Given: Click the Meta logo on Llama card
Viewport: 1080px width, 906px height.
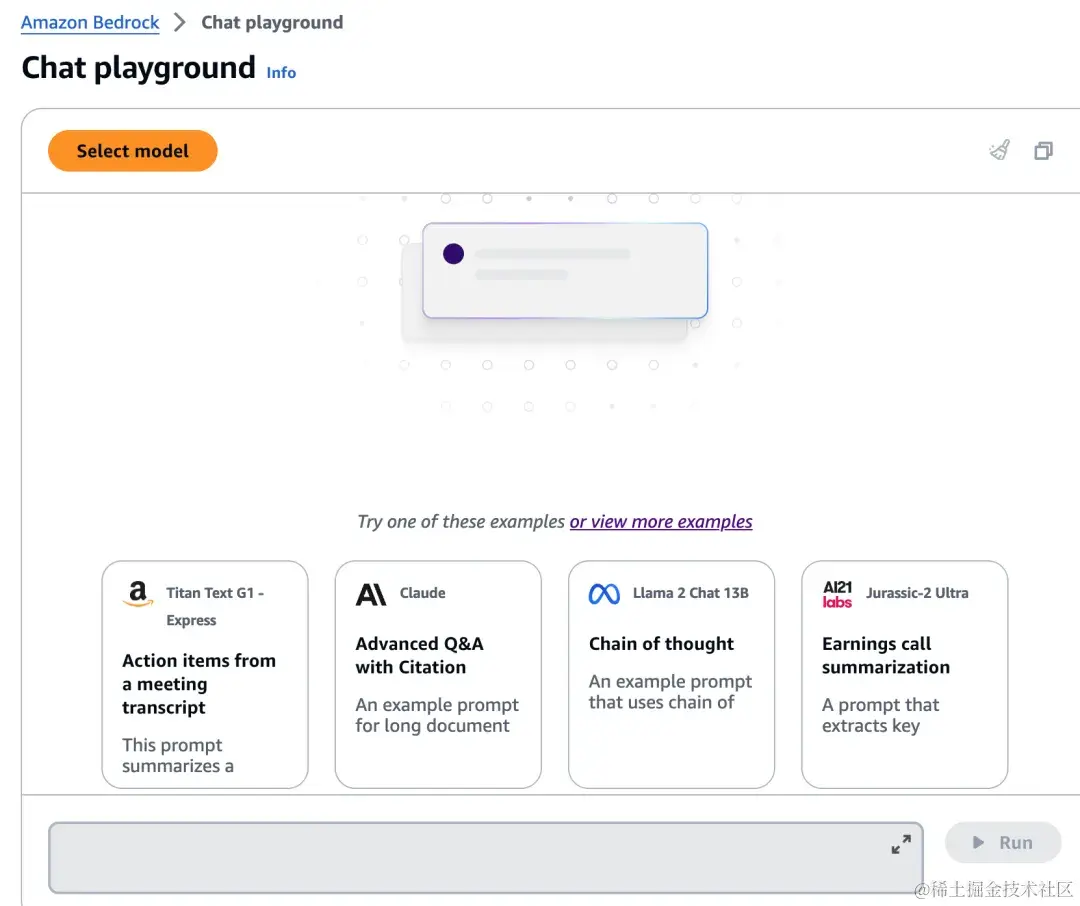Looking at the screenshot, I should click(x=604, y=593).
